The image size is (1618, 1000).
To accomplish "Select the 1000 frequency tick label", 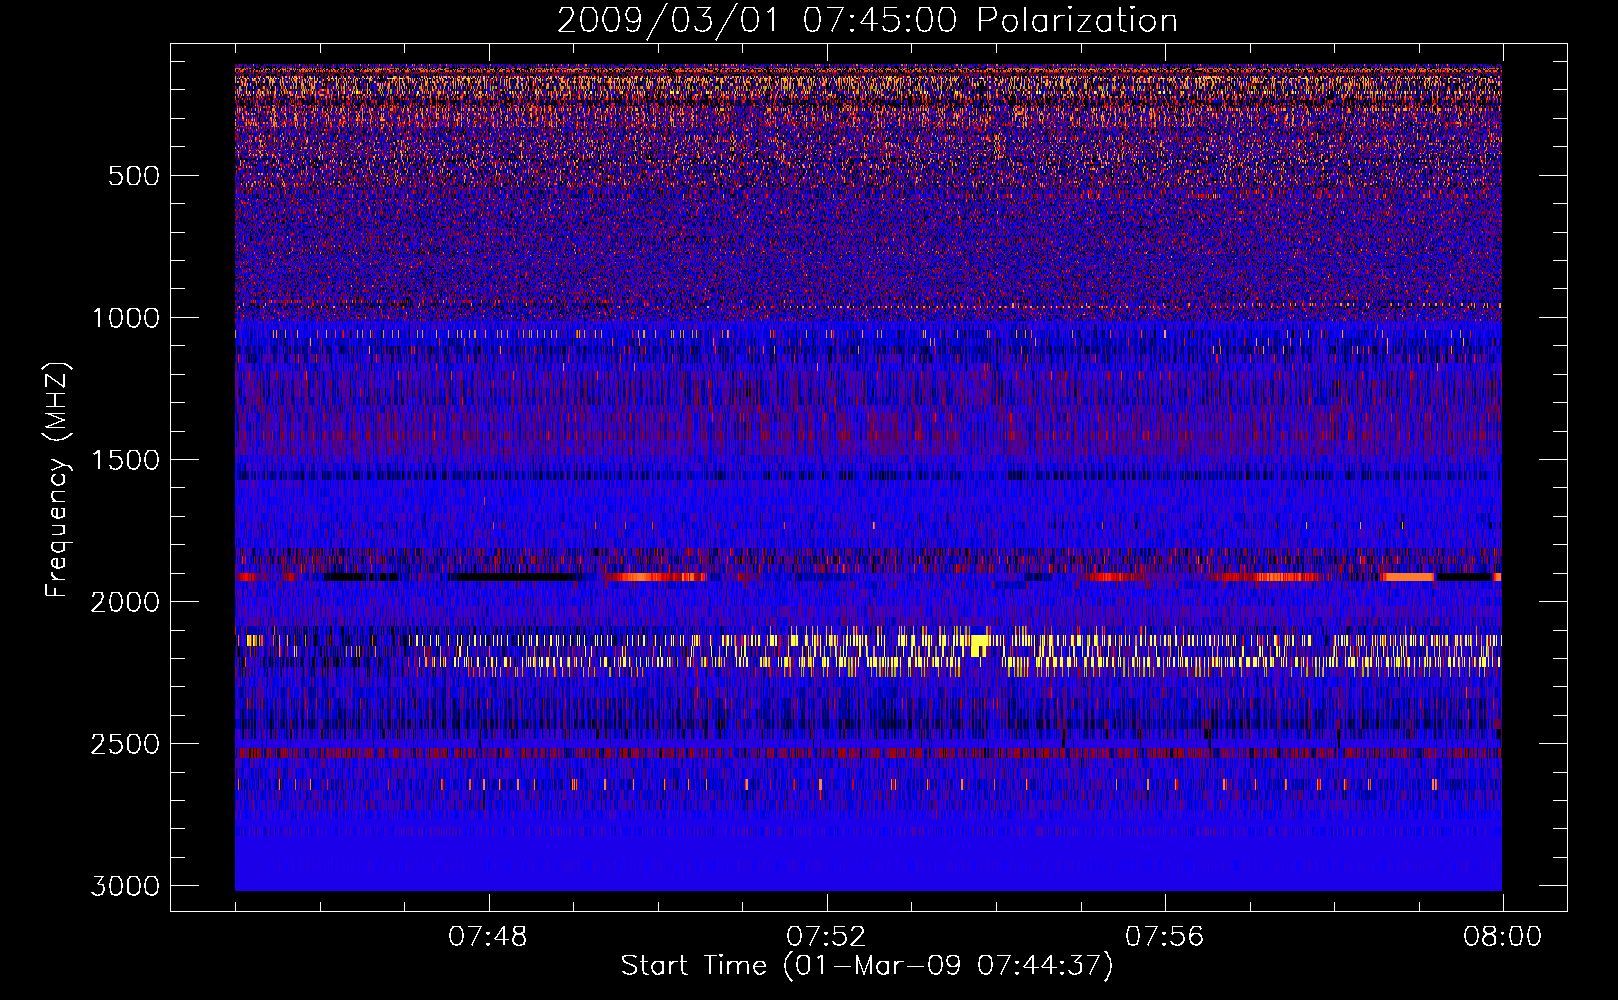I will pos(125,318).
